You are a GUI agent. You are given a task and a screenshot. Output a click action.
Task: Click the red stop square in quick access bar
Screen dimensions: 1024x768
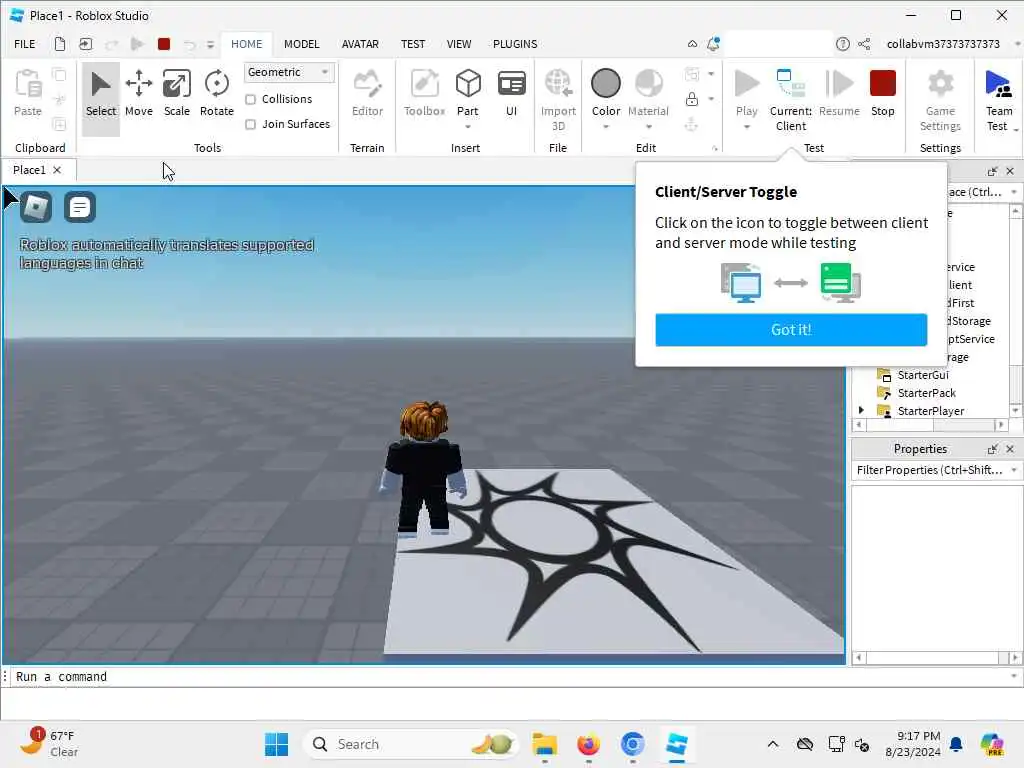point(164,44)
